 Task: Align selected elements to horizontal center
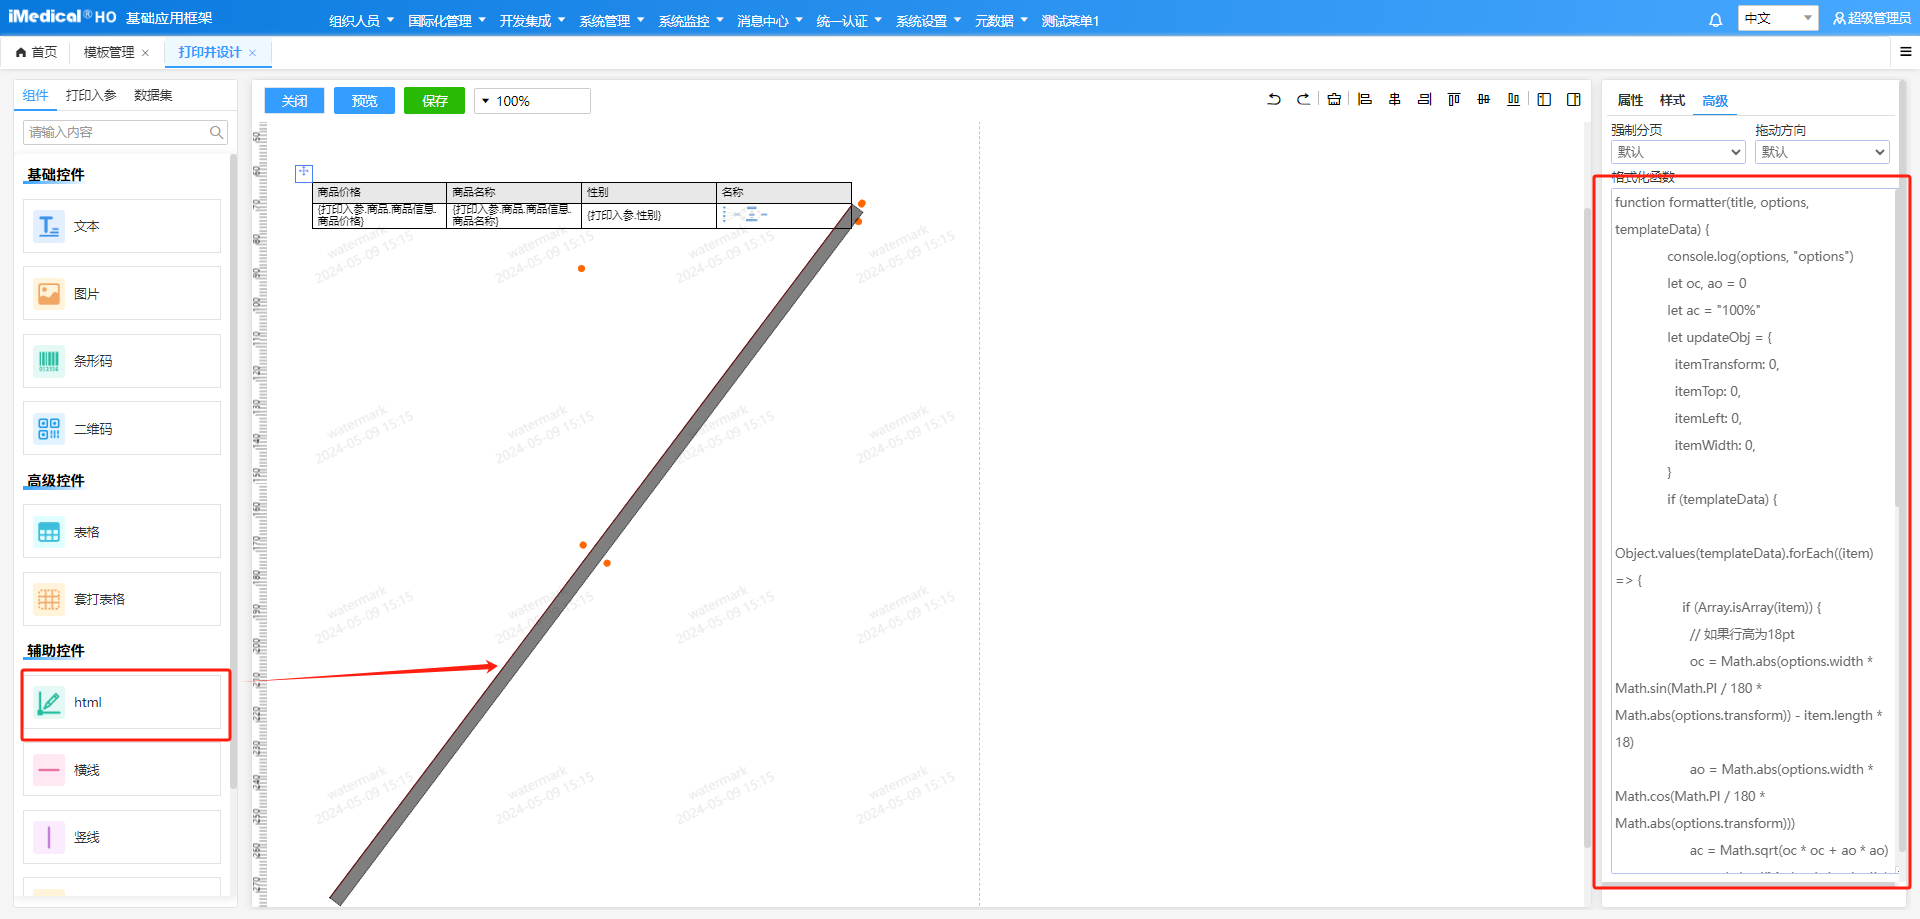(x=1394, y=100)
